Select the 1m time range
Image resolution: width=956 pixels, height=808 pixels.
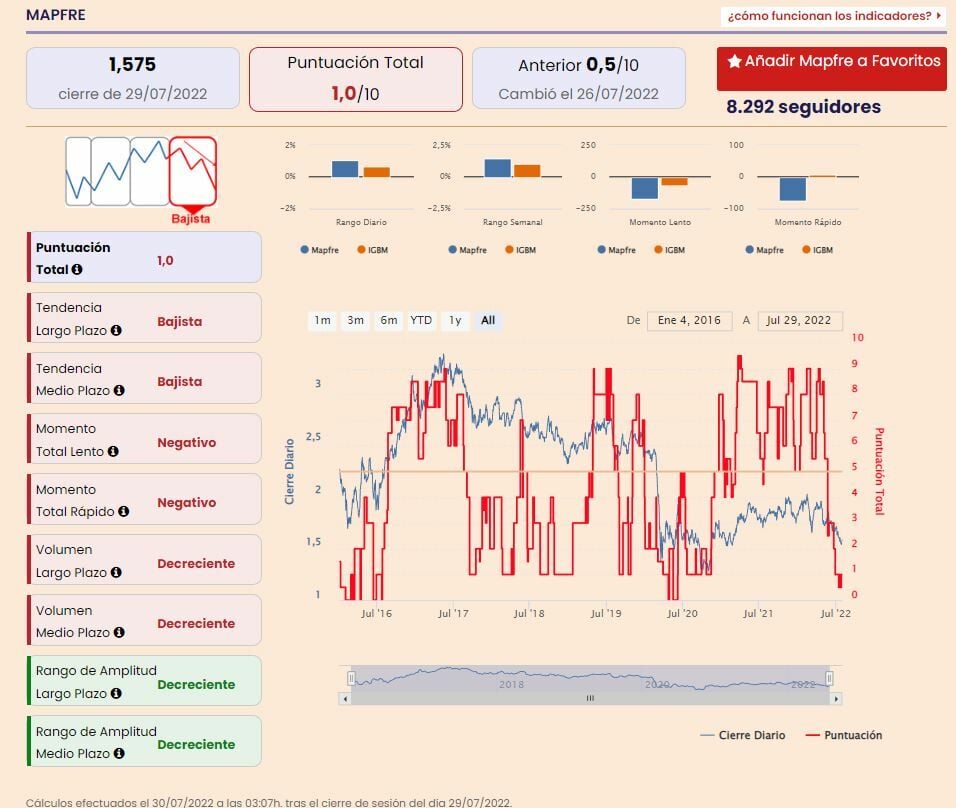point(323,321)
